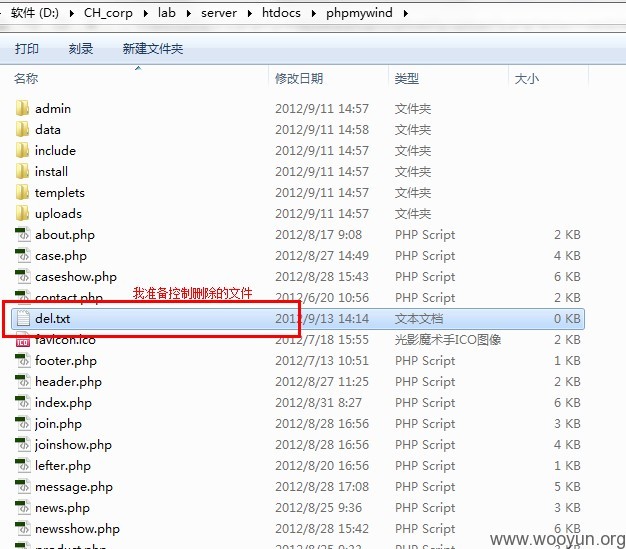Viewport: 626px width, 549px height.
Task: Select the about.php file name
Action: click(x=65, y=235)
